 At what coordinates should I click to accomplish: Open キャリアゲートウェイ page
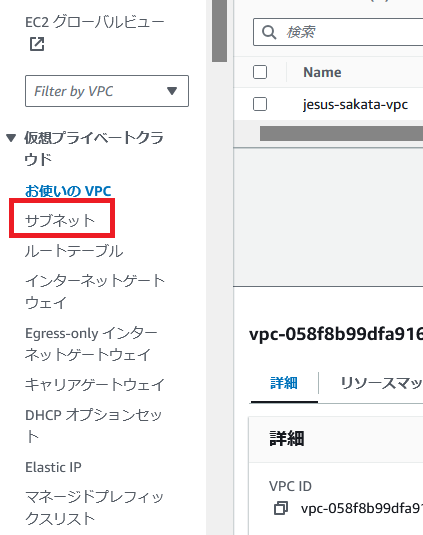click(x=95, y=385)
